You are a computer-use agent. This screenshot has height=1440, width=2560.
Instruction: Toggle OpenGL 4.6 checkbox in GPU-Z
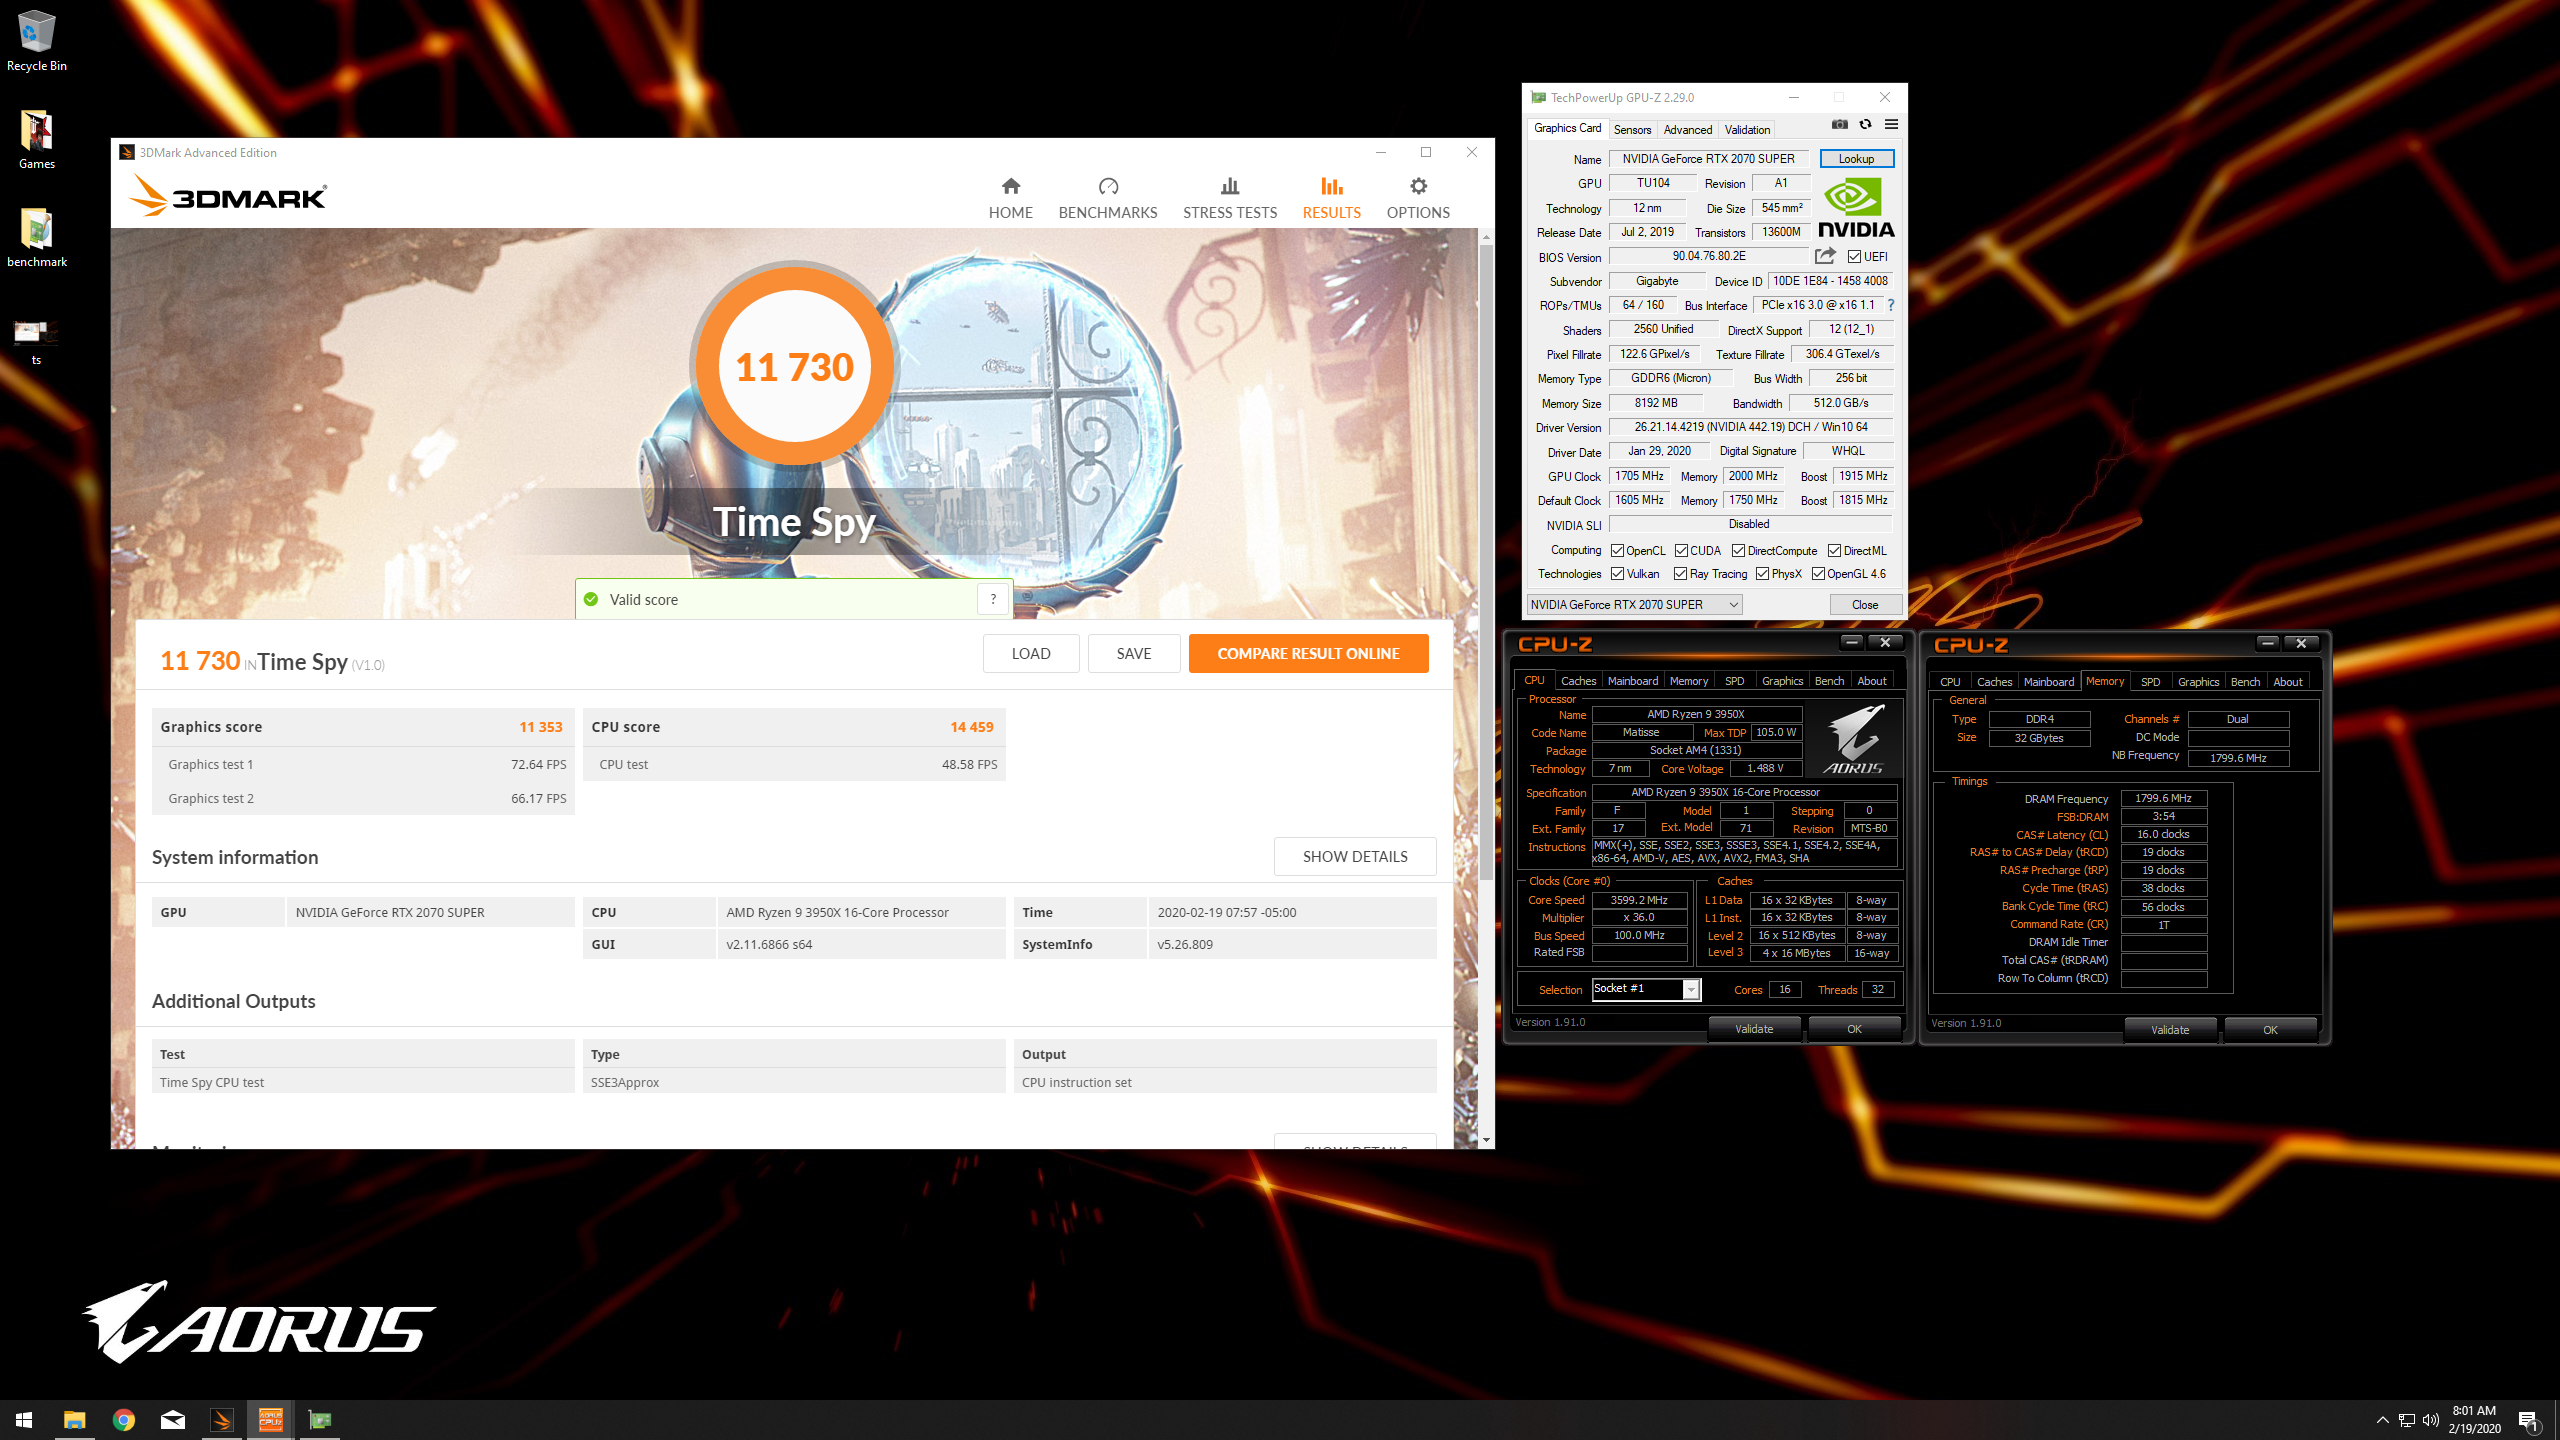(1818, 574)
